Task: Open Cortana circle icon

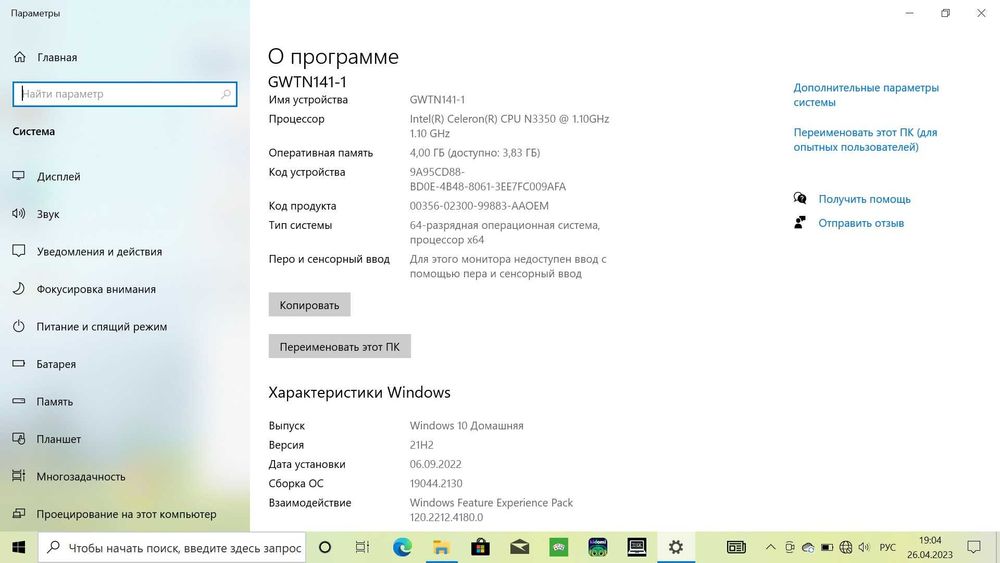Action: 325,547
